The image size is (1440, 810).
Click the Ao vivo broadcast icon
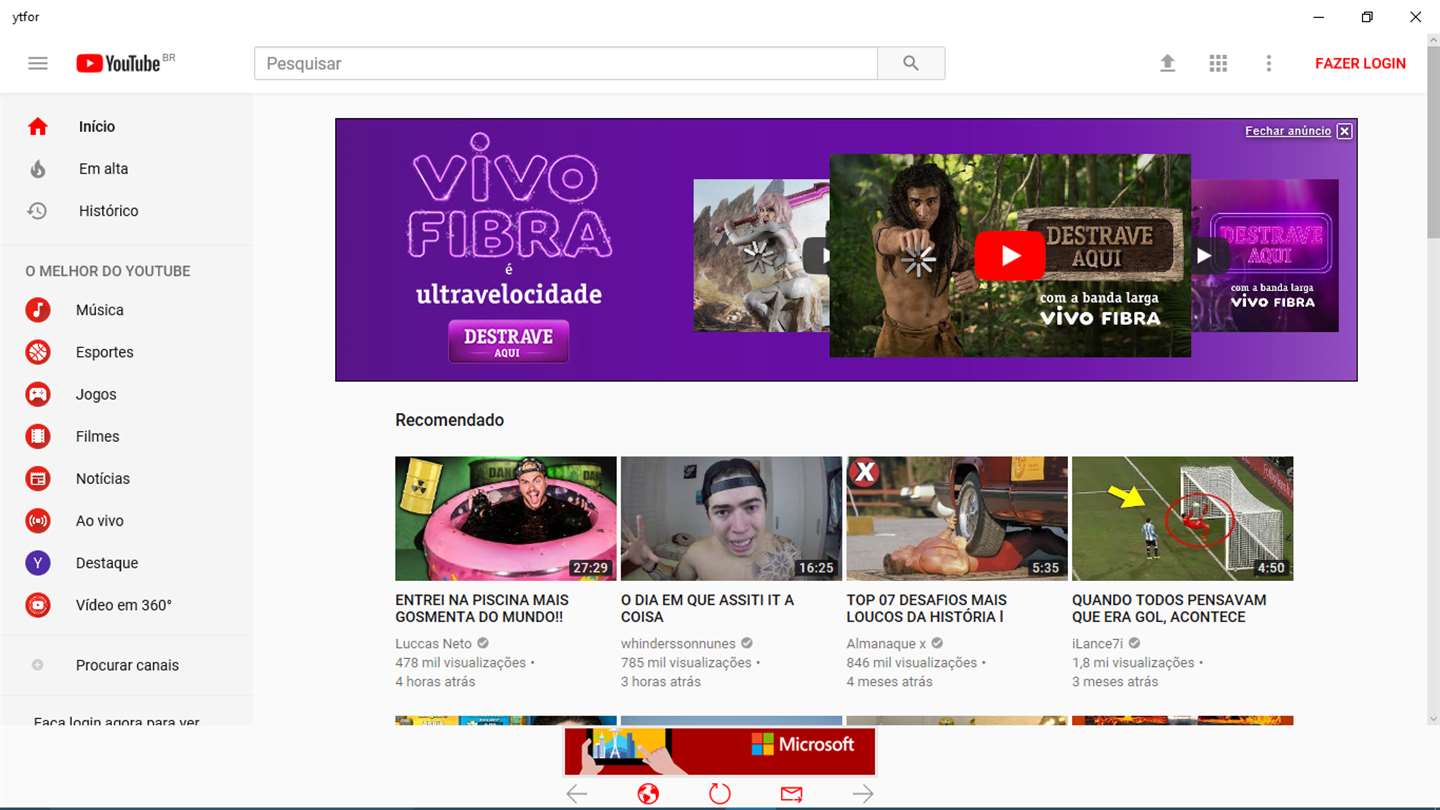38,521
